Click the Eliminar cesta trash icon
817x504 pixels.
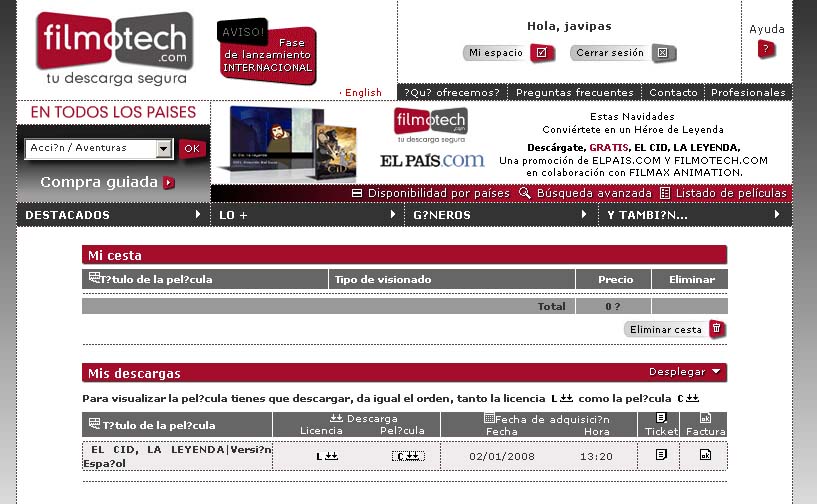click(x=716, y=329)
